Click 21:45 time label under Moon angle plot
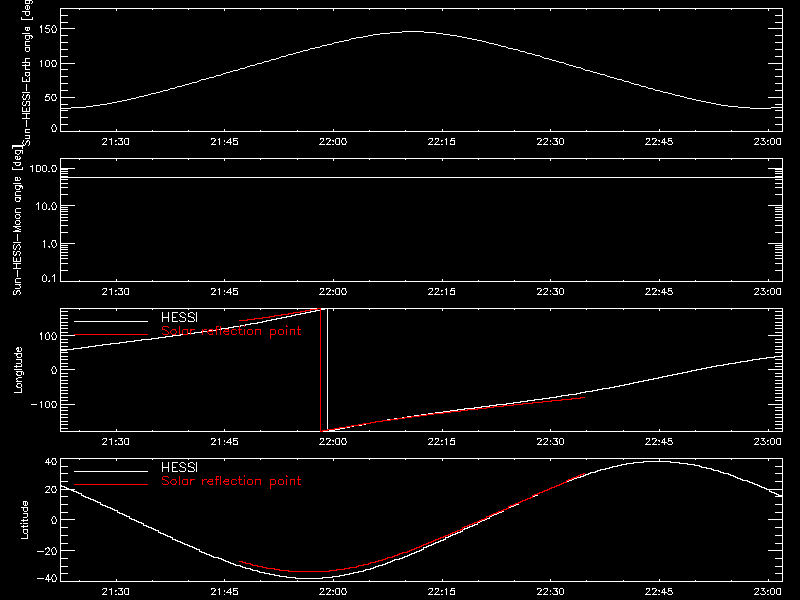 pos(224,292)
